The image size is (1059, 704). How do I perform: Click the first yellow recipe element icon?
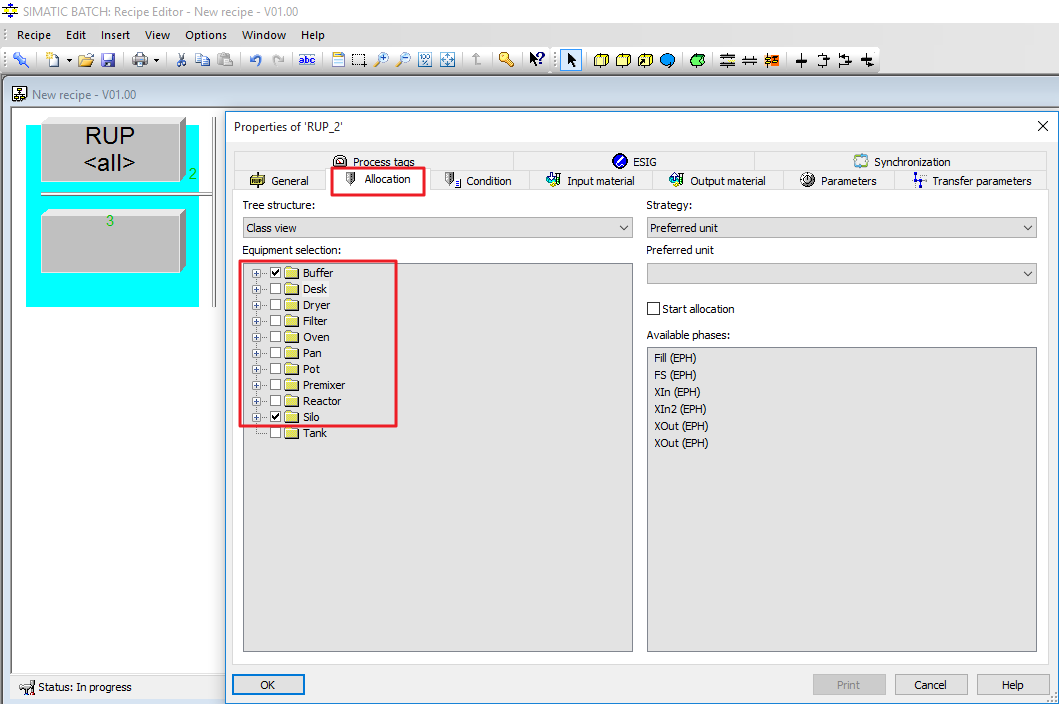click(x=601, y=60)
